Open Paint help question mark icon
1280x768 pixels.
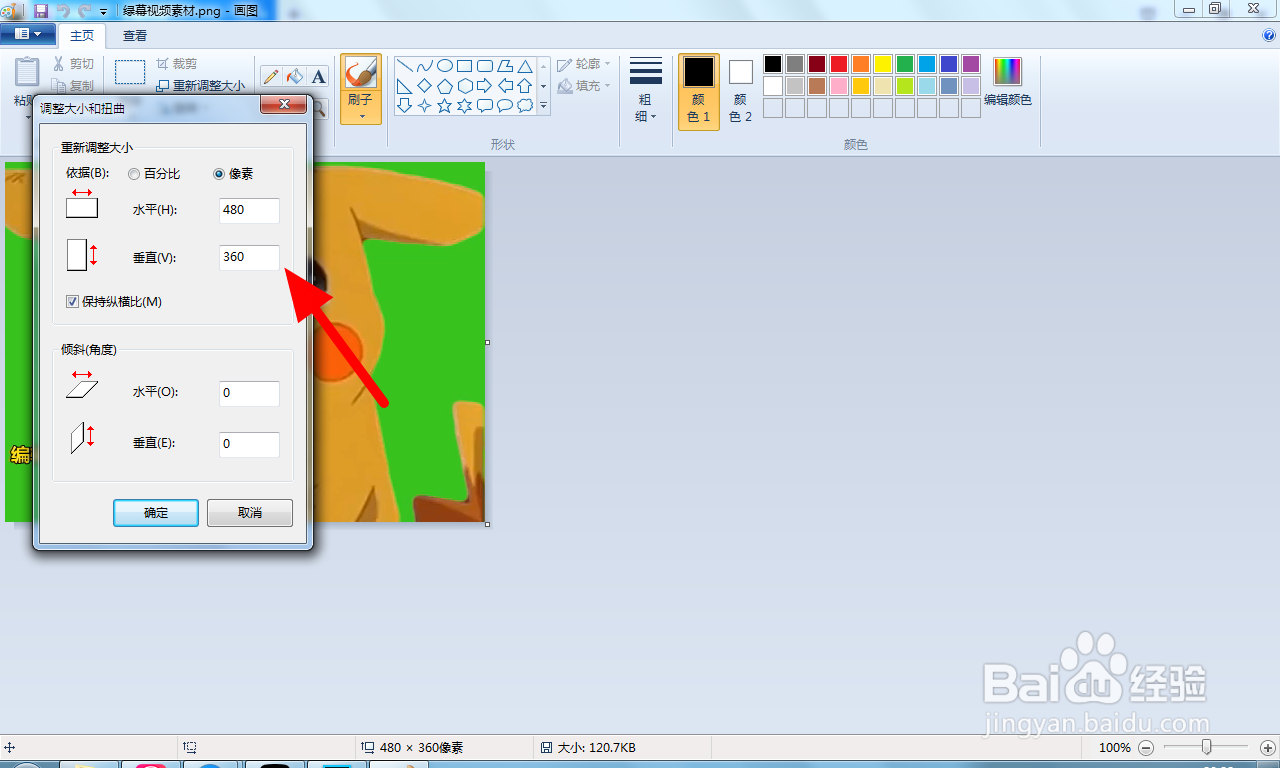(x=1269, y=35)
